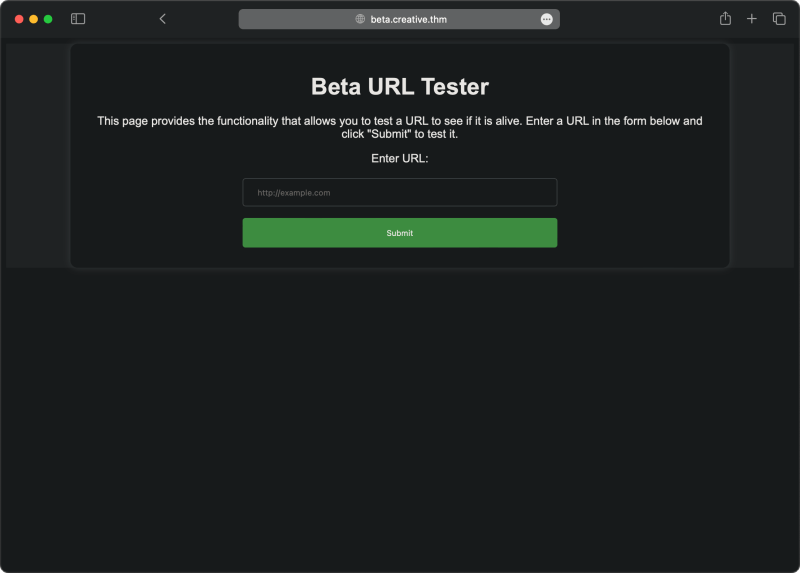Select the page description paragraph about testing a URL

coord(399,128)
